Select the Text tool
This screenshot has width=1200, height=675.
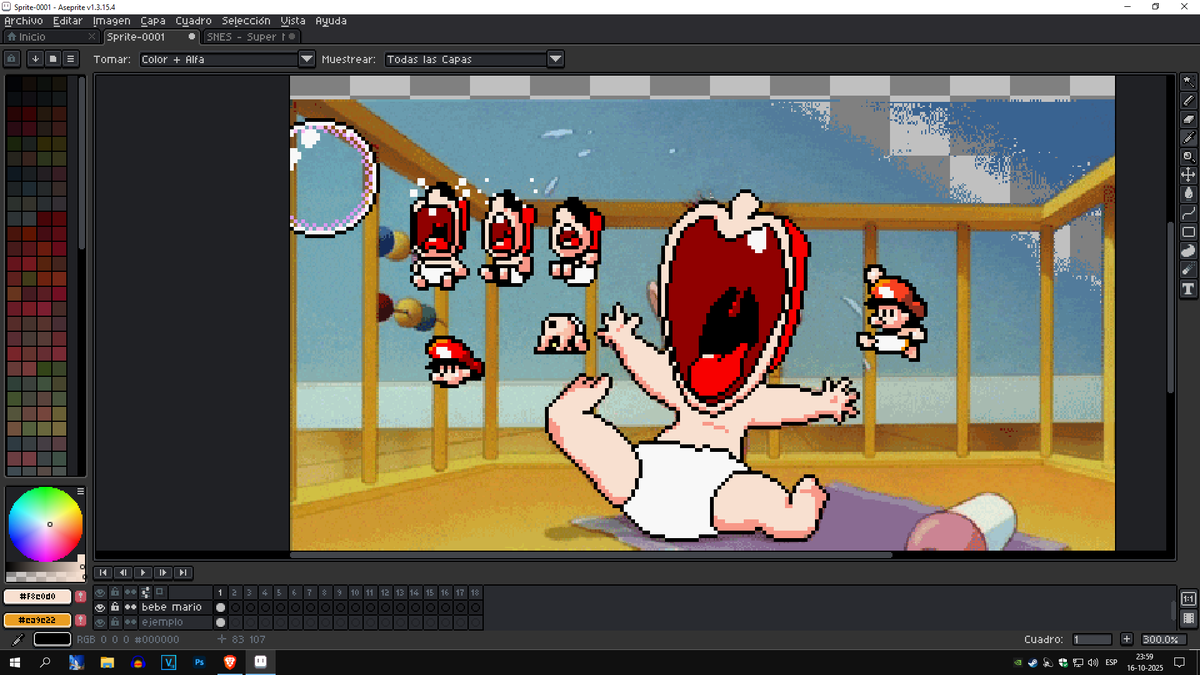[x=1188, y=290]
